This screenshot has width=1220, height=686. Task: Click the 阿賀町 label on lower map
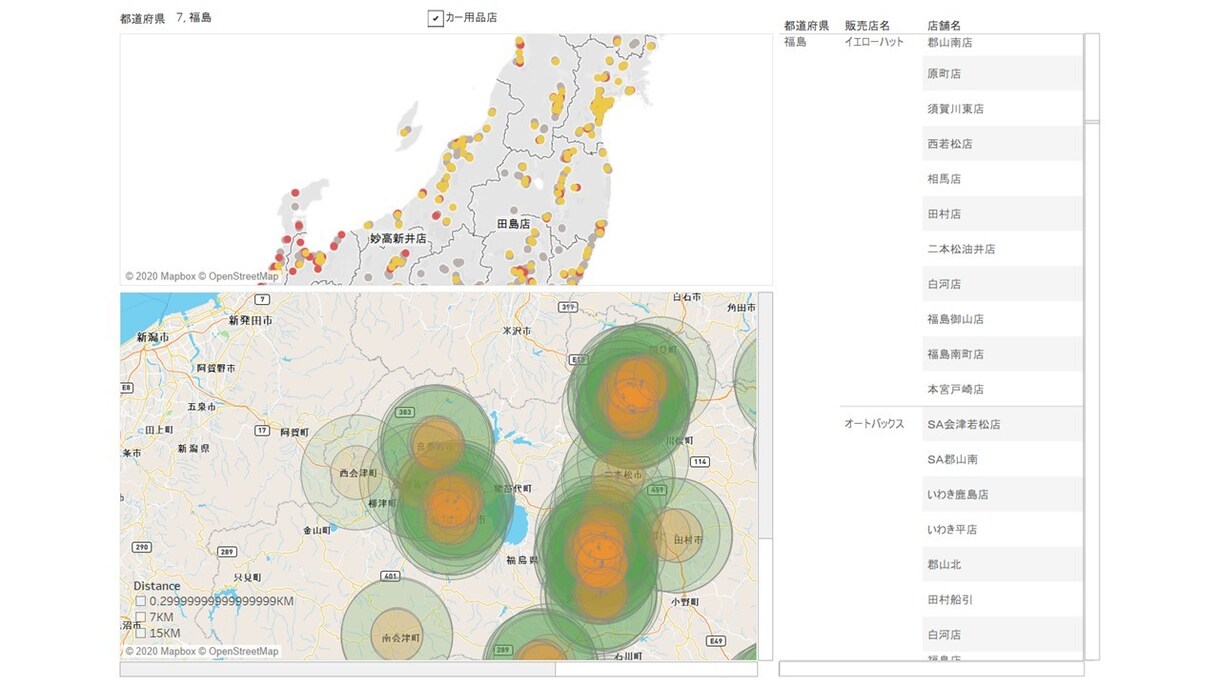(x=295, y=432)
